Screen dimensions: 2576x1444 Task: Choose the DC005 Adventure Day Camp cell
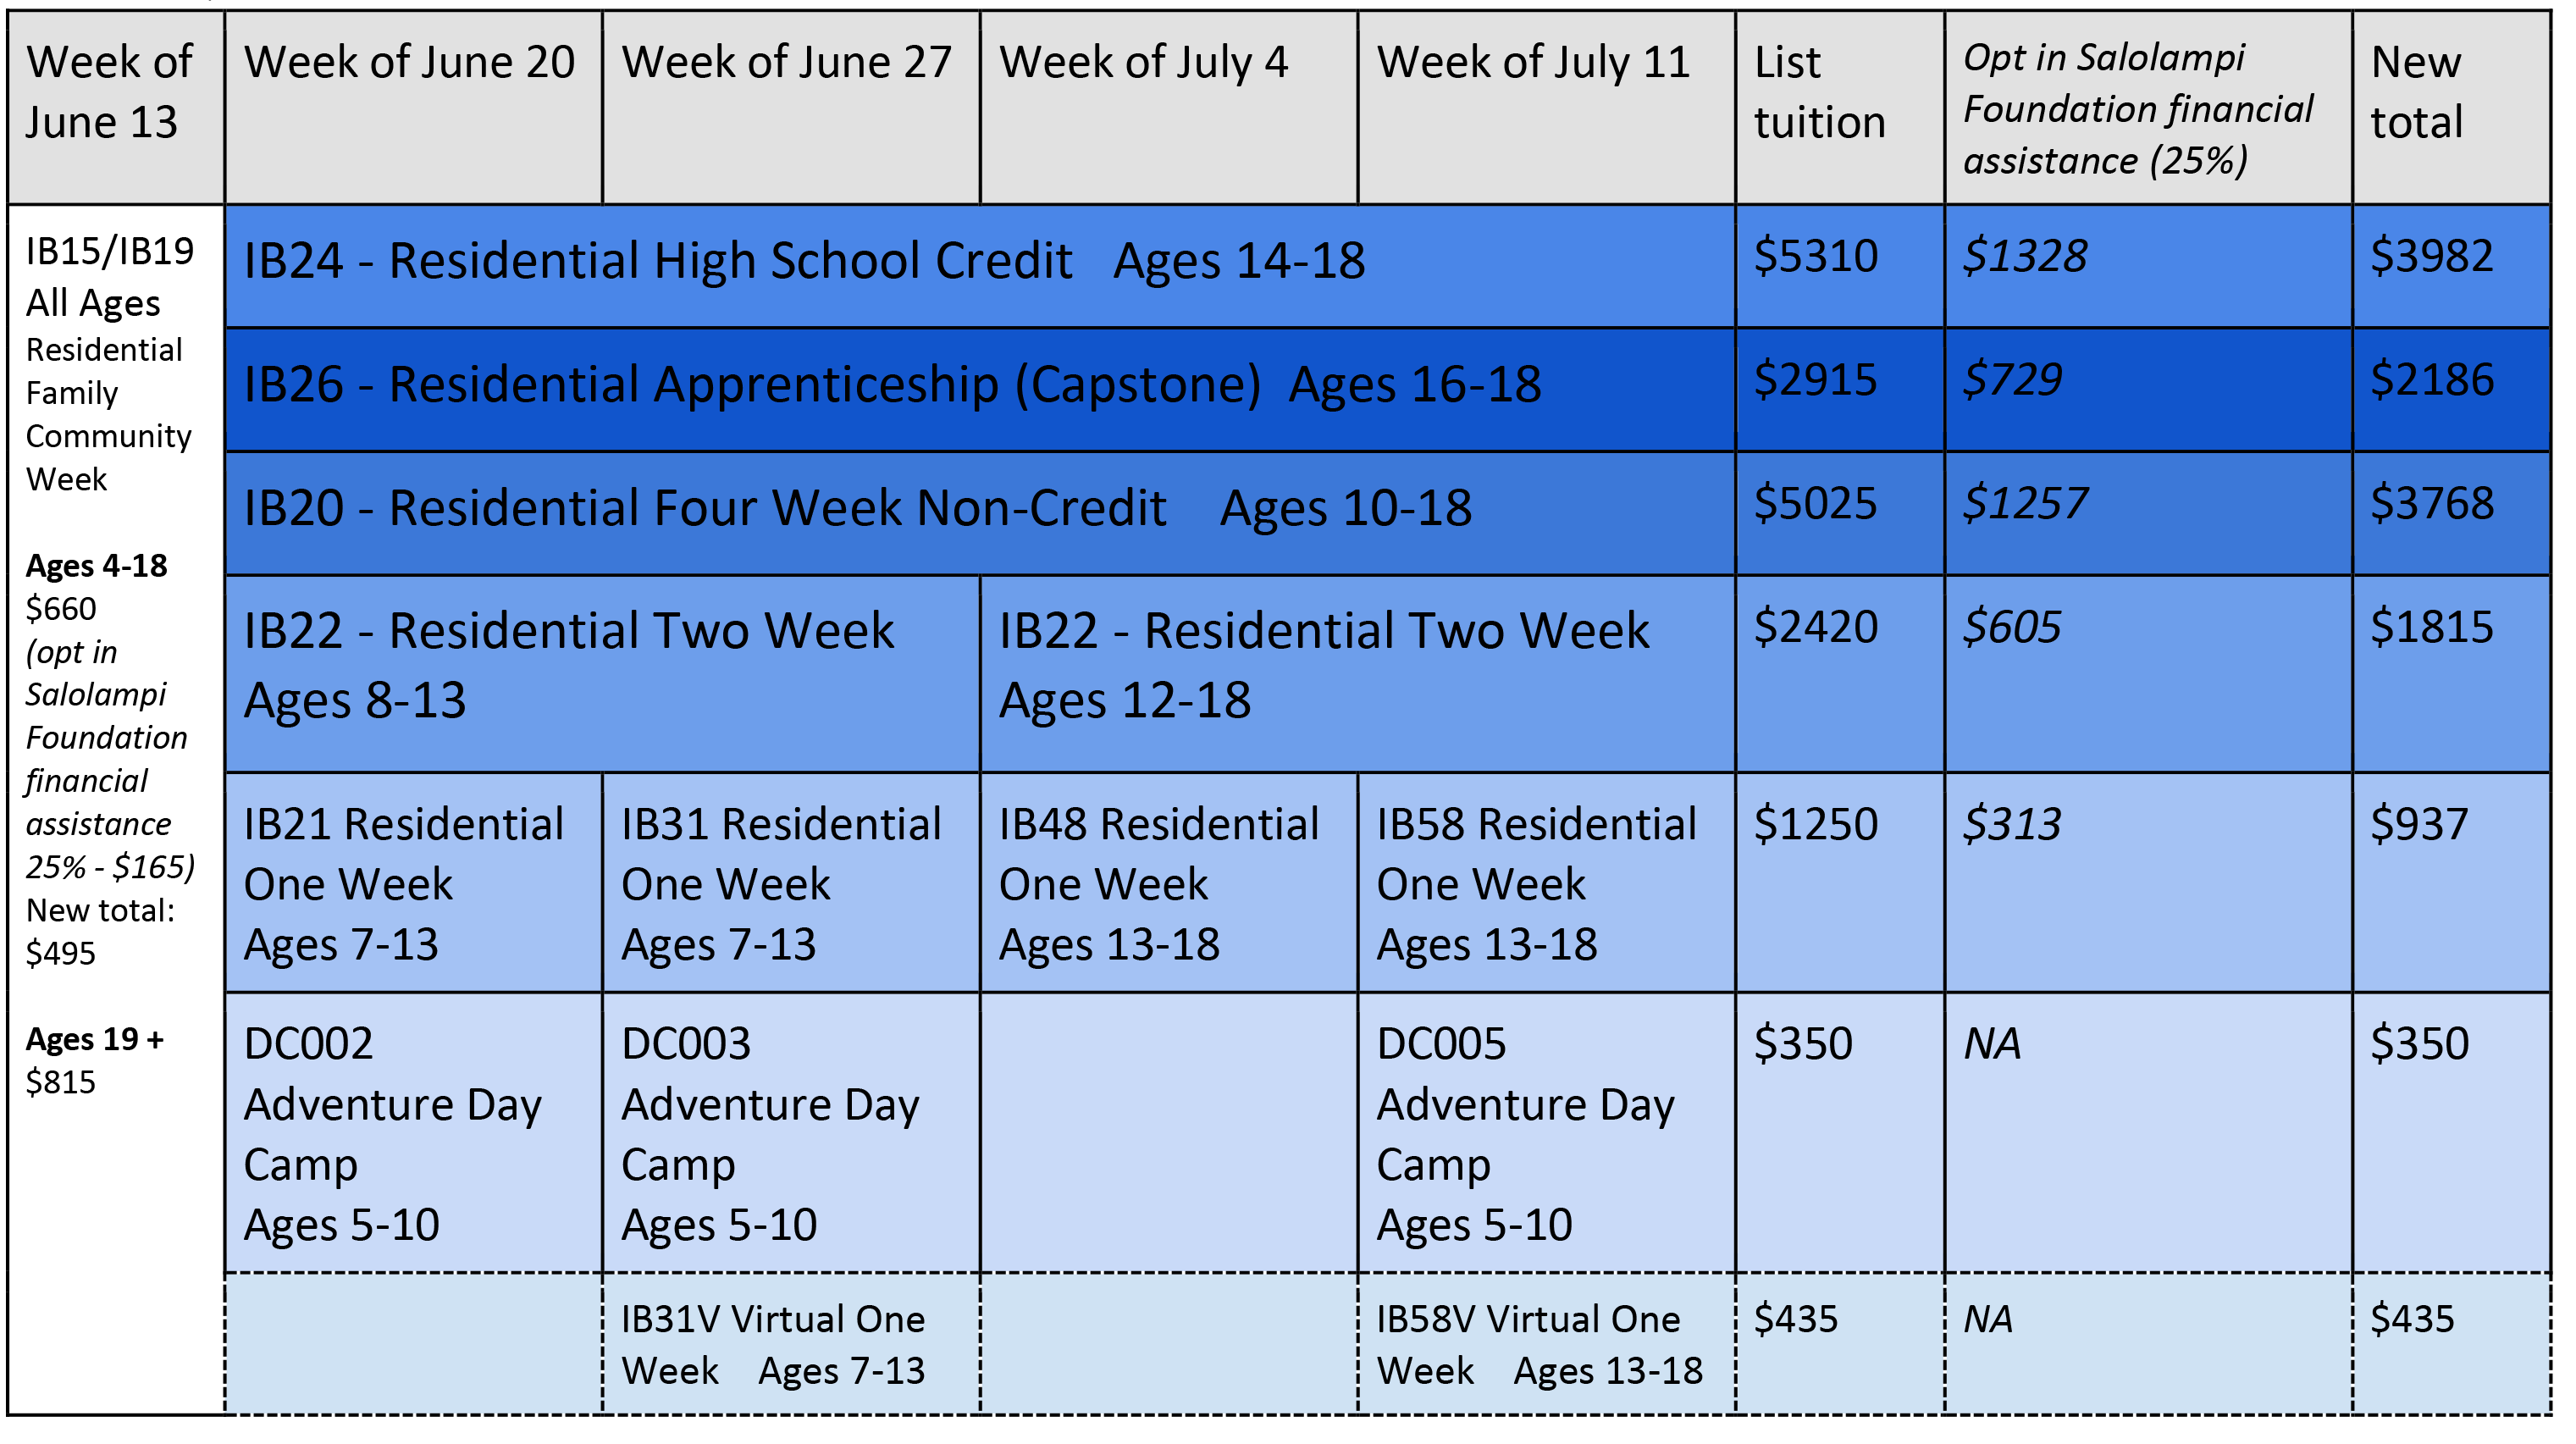pos(1525,1134)
